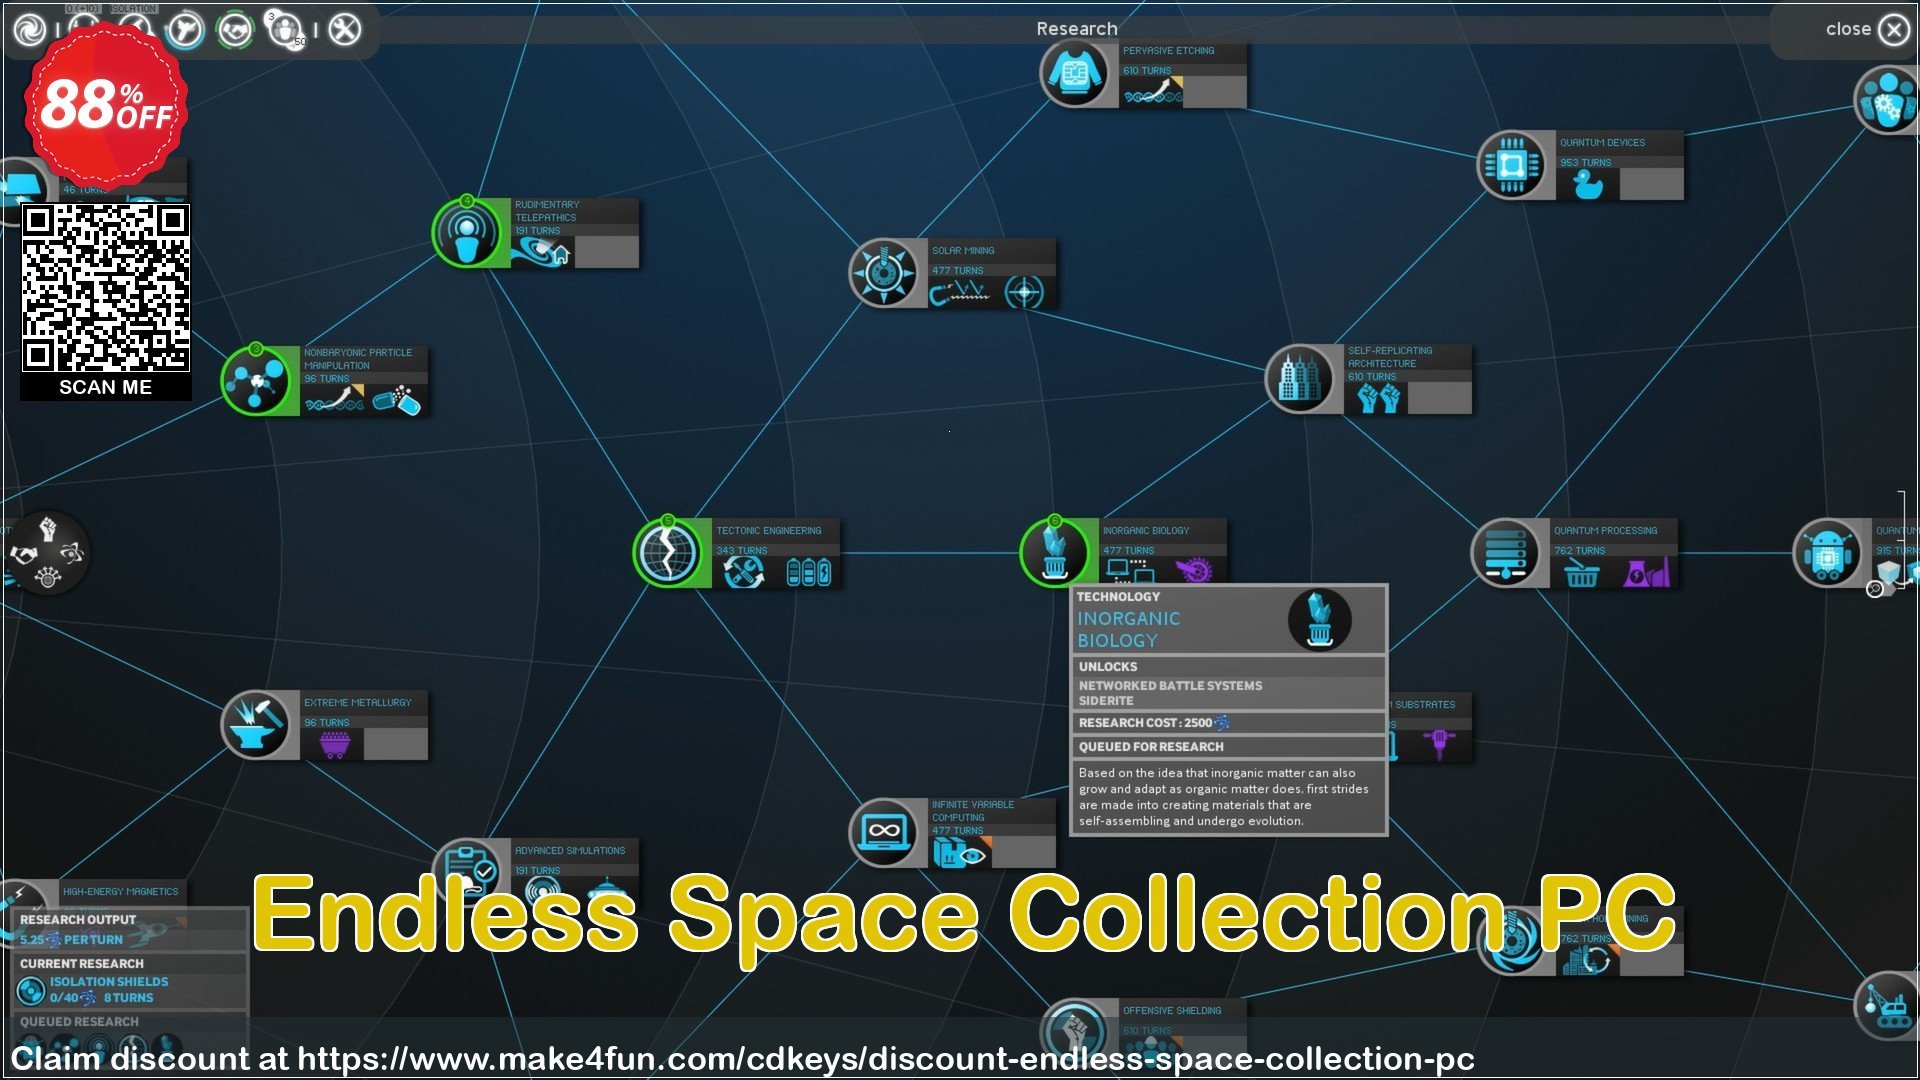The image size is (1920, 1080).
Task: Click the mine cart unlock under Extreme Metallurgy
Action: point(334,744)
